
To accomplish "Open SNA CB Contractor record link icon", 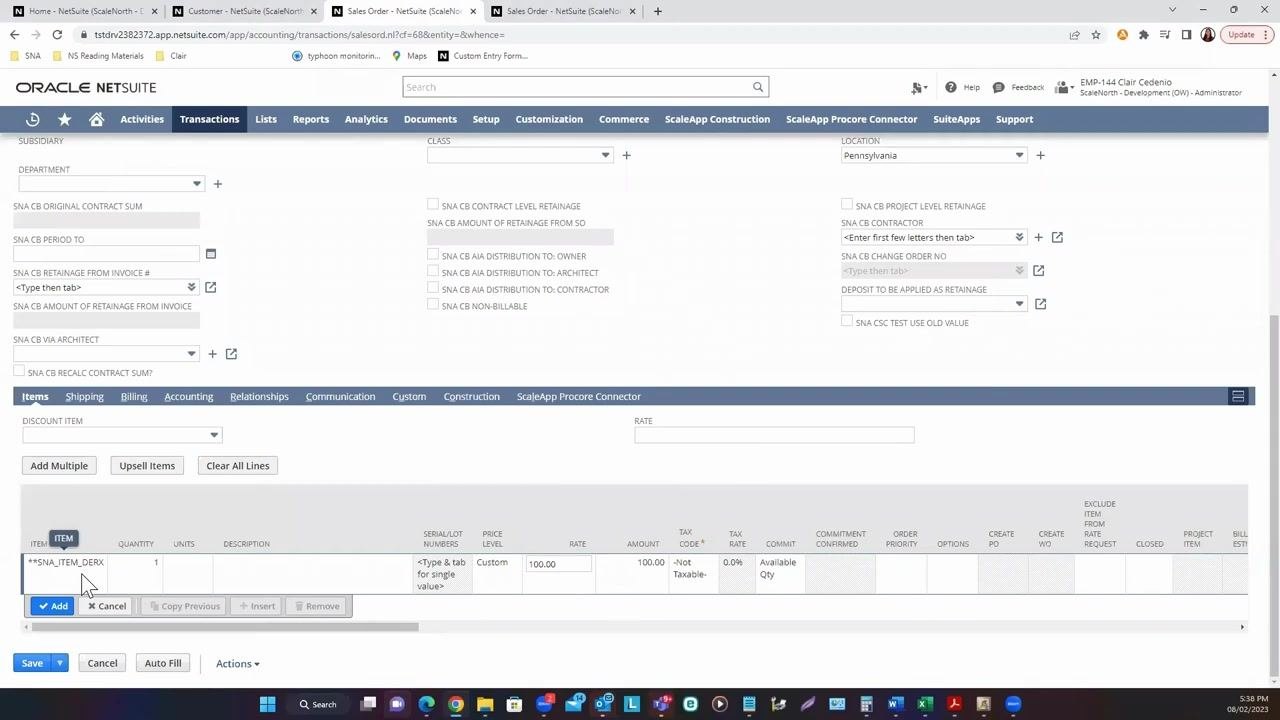I will click(1057, 238).
